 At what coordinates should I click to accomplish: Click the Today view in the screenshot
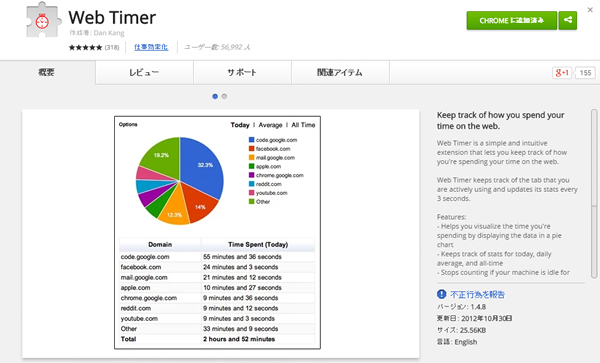240,125
